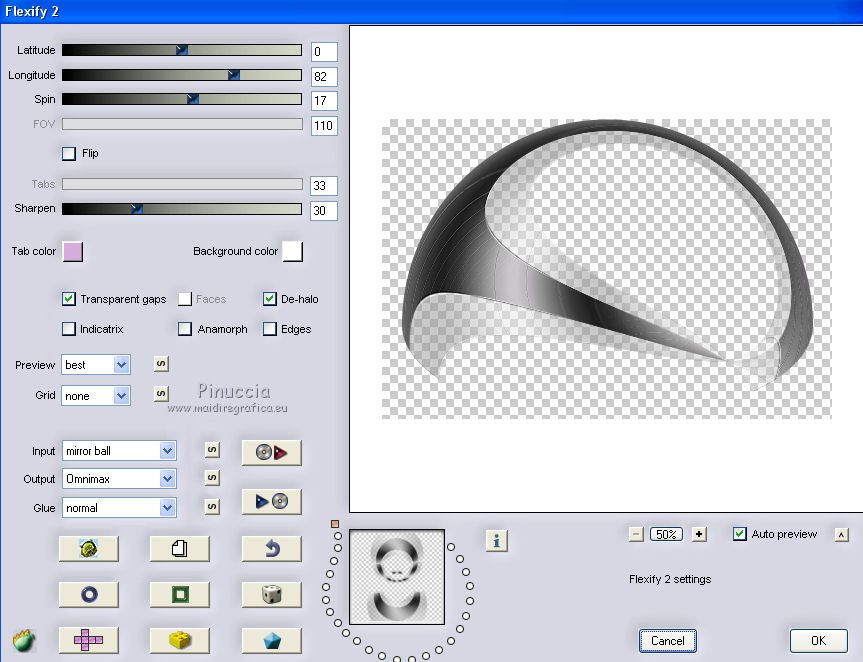The height and width of the screenshot is (662, 863).
Task: Uncheck Transparent gaps
Action: tap(68, 299)
